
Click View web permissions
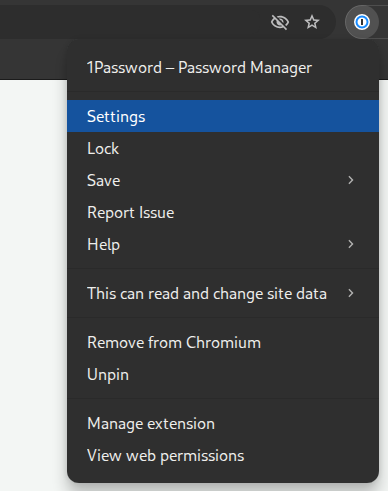223,455
